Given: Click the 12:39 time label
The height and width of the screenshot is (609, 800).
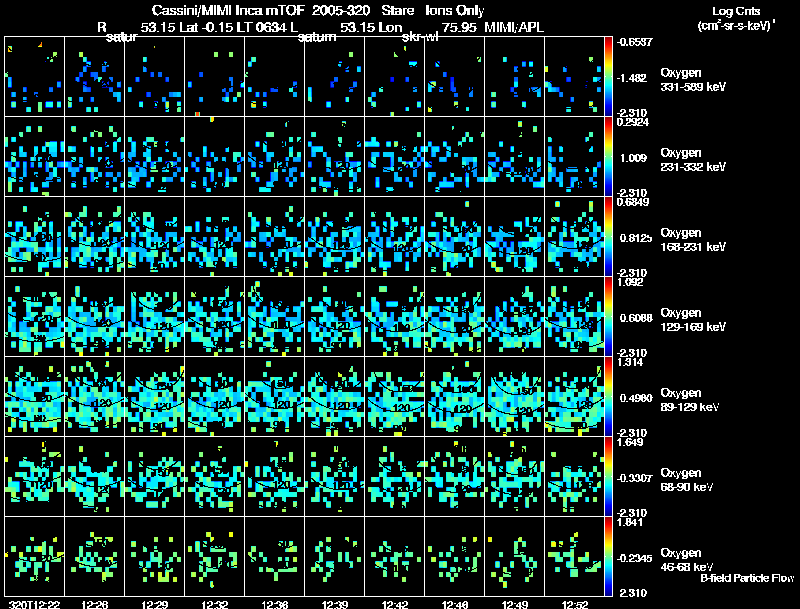Looking at the screenshot, I should click(335, 604).
